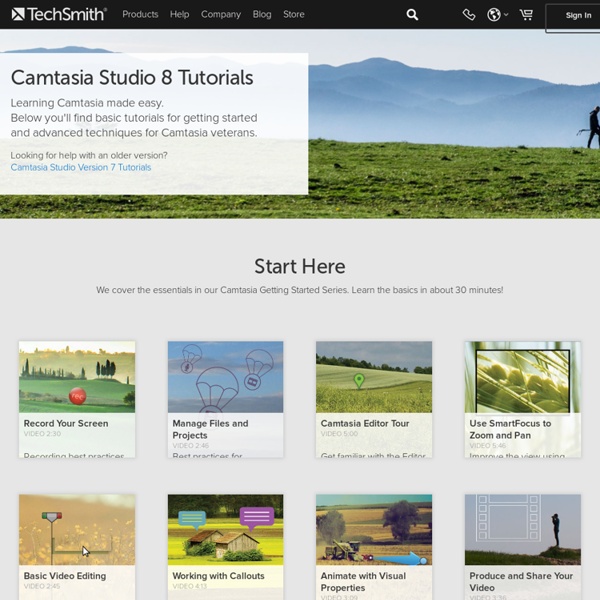Open the Help menu
This screenshot has width=600, height=600.
pos(179,15)
